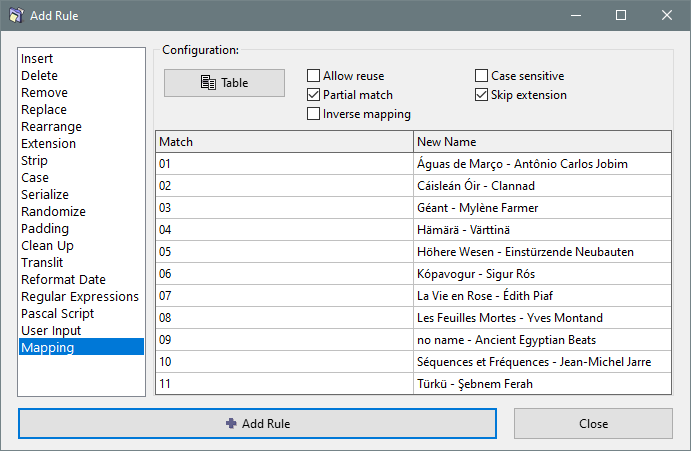
Task: Select the Extension rule type
Action: click(x=82, y=143)
